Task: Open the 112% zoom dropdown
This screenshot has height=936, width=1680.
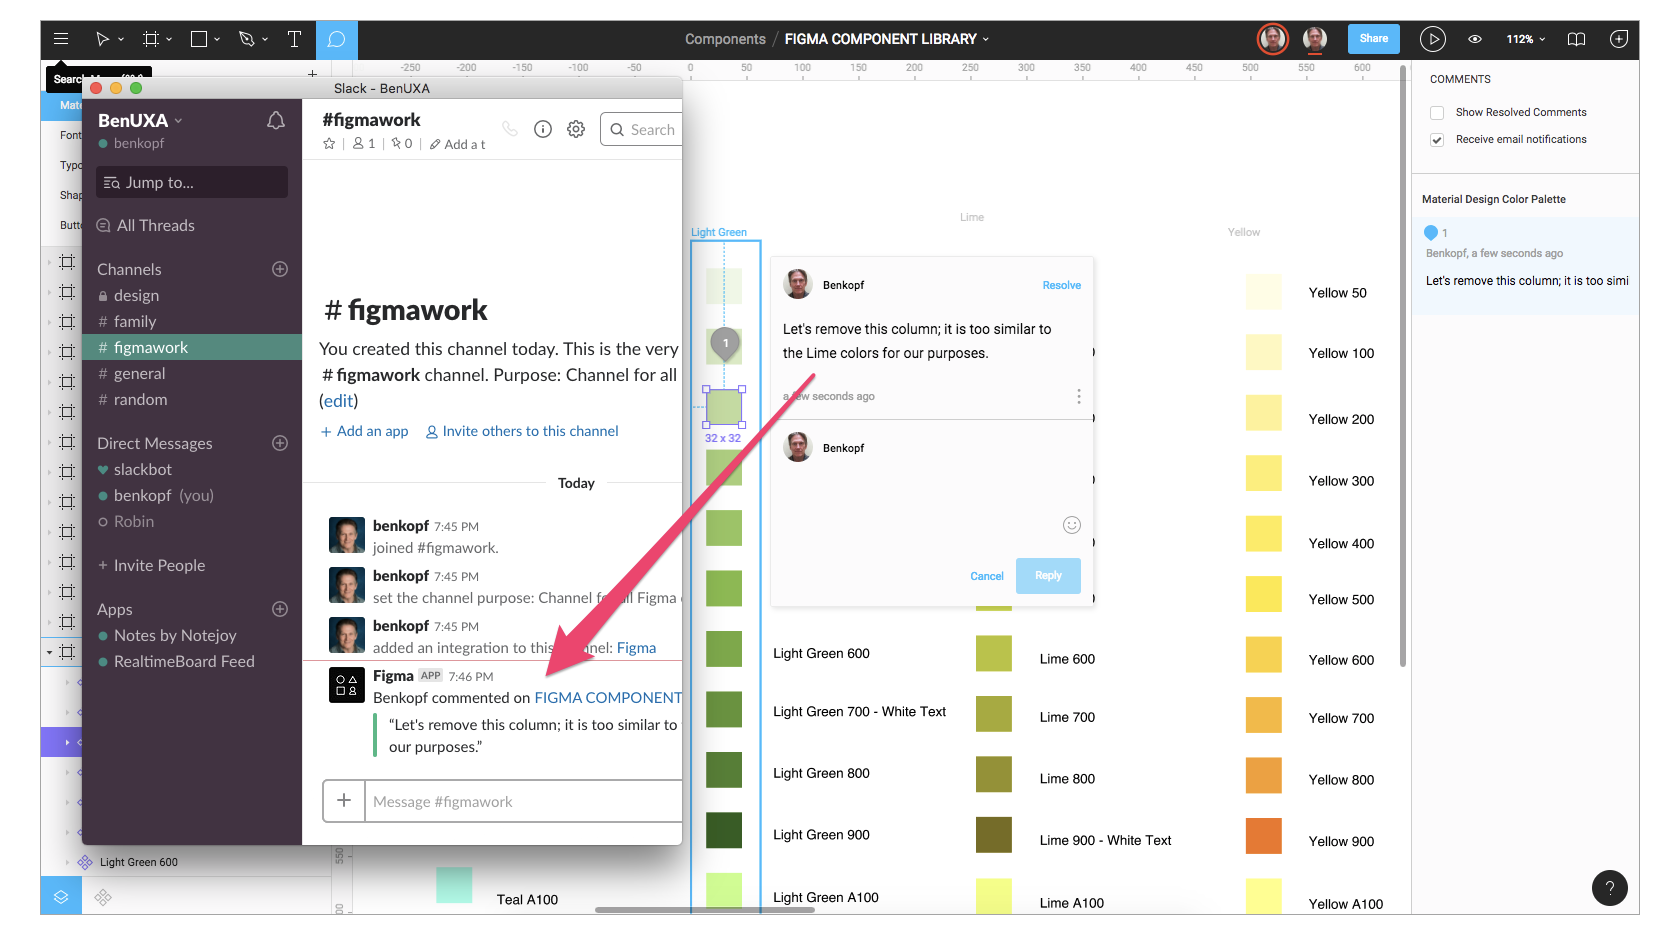Action: tap(1526, 39)
